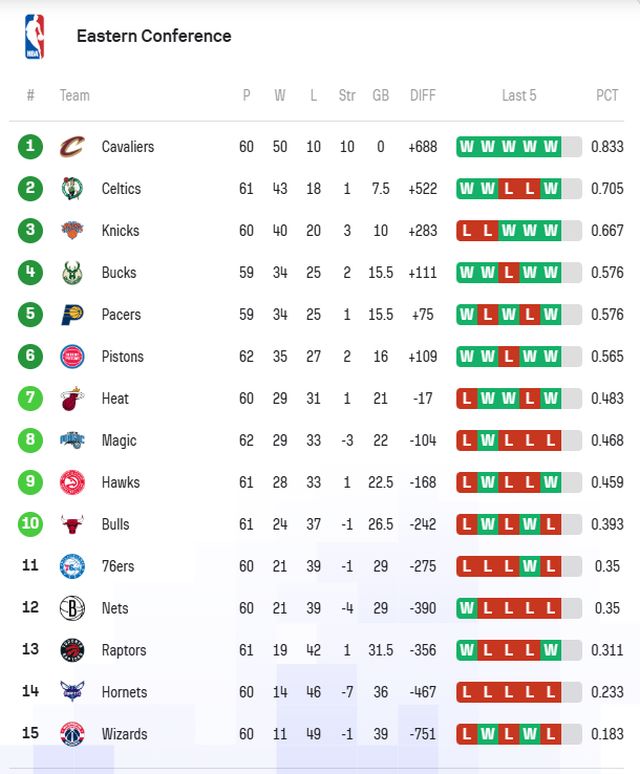Image resolution: width=640 pixels, height=774 pixels.
Task: Click the green rank 1 badge
Action: [x=30, y=147]
